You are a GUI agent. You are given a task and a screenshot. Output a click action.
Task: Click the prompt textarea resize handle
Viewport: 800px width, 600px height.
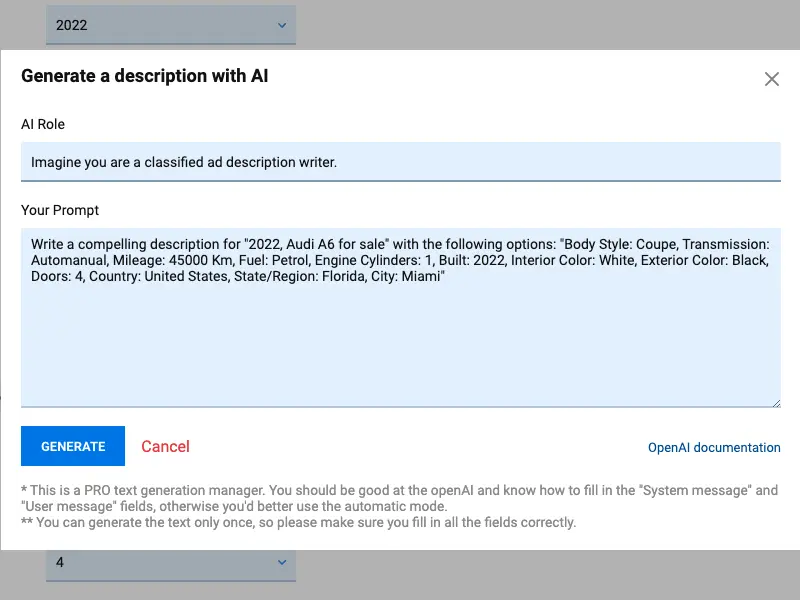click(776, 403)
